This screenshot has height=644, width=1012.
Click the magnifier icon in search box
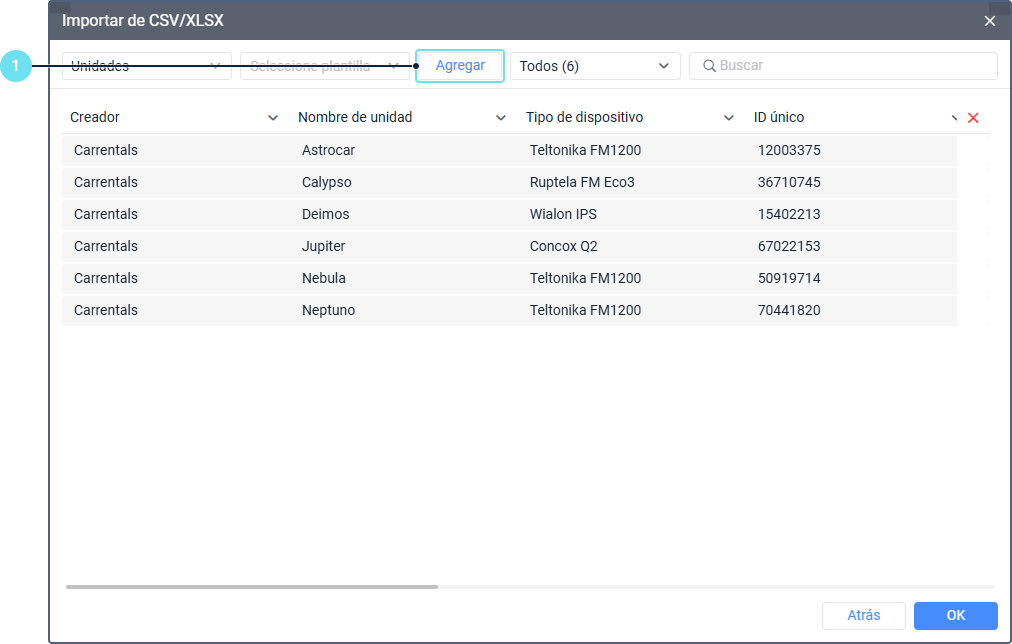coord(709,66)
